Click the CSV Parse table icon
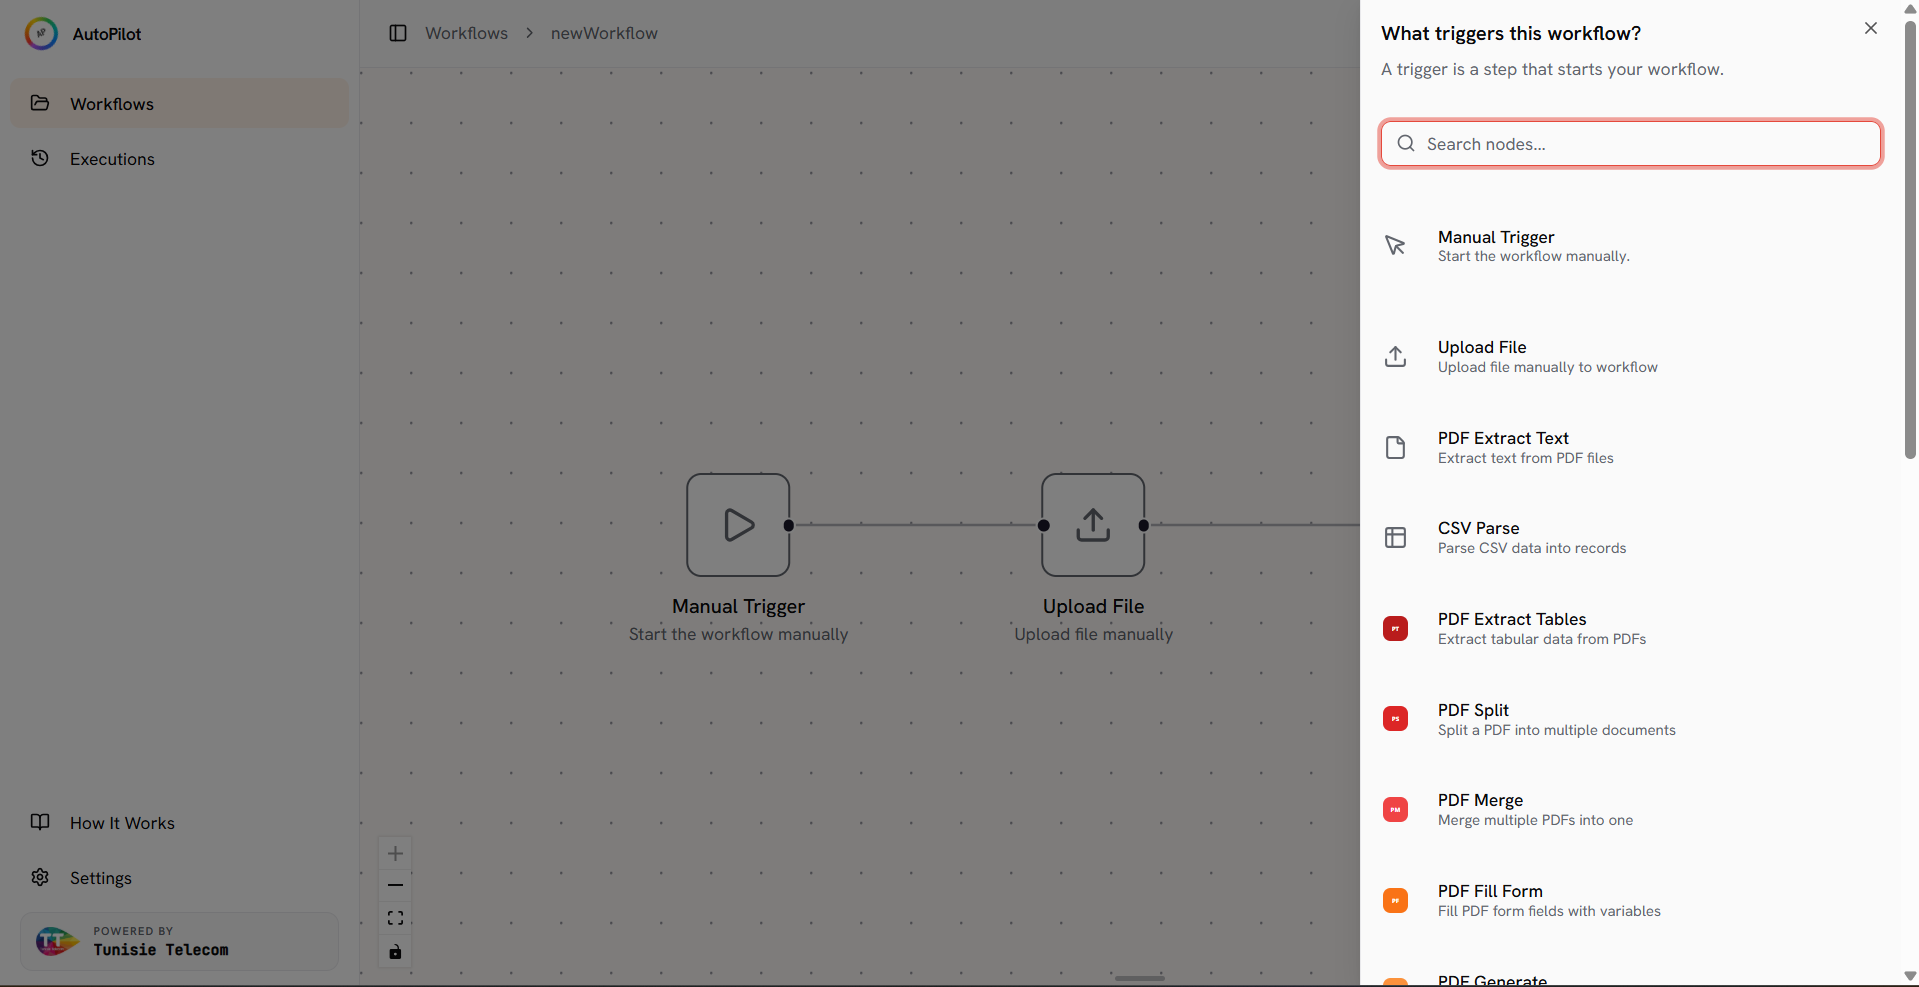The height and width of the screenshot is (987, 1919). click(x=1395, y=537)
